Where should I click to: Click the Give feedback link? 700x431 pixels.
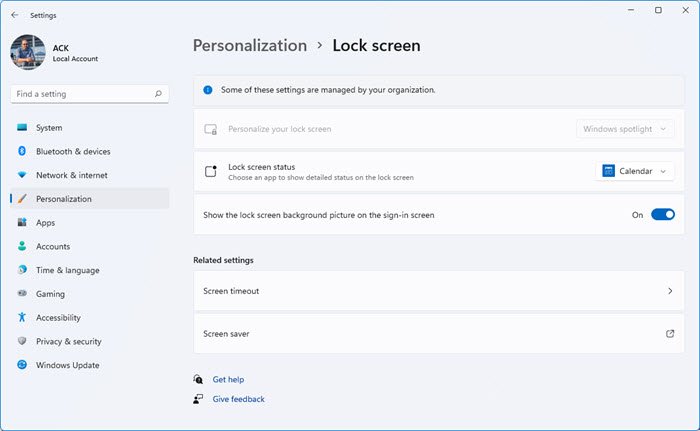238,399
